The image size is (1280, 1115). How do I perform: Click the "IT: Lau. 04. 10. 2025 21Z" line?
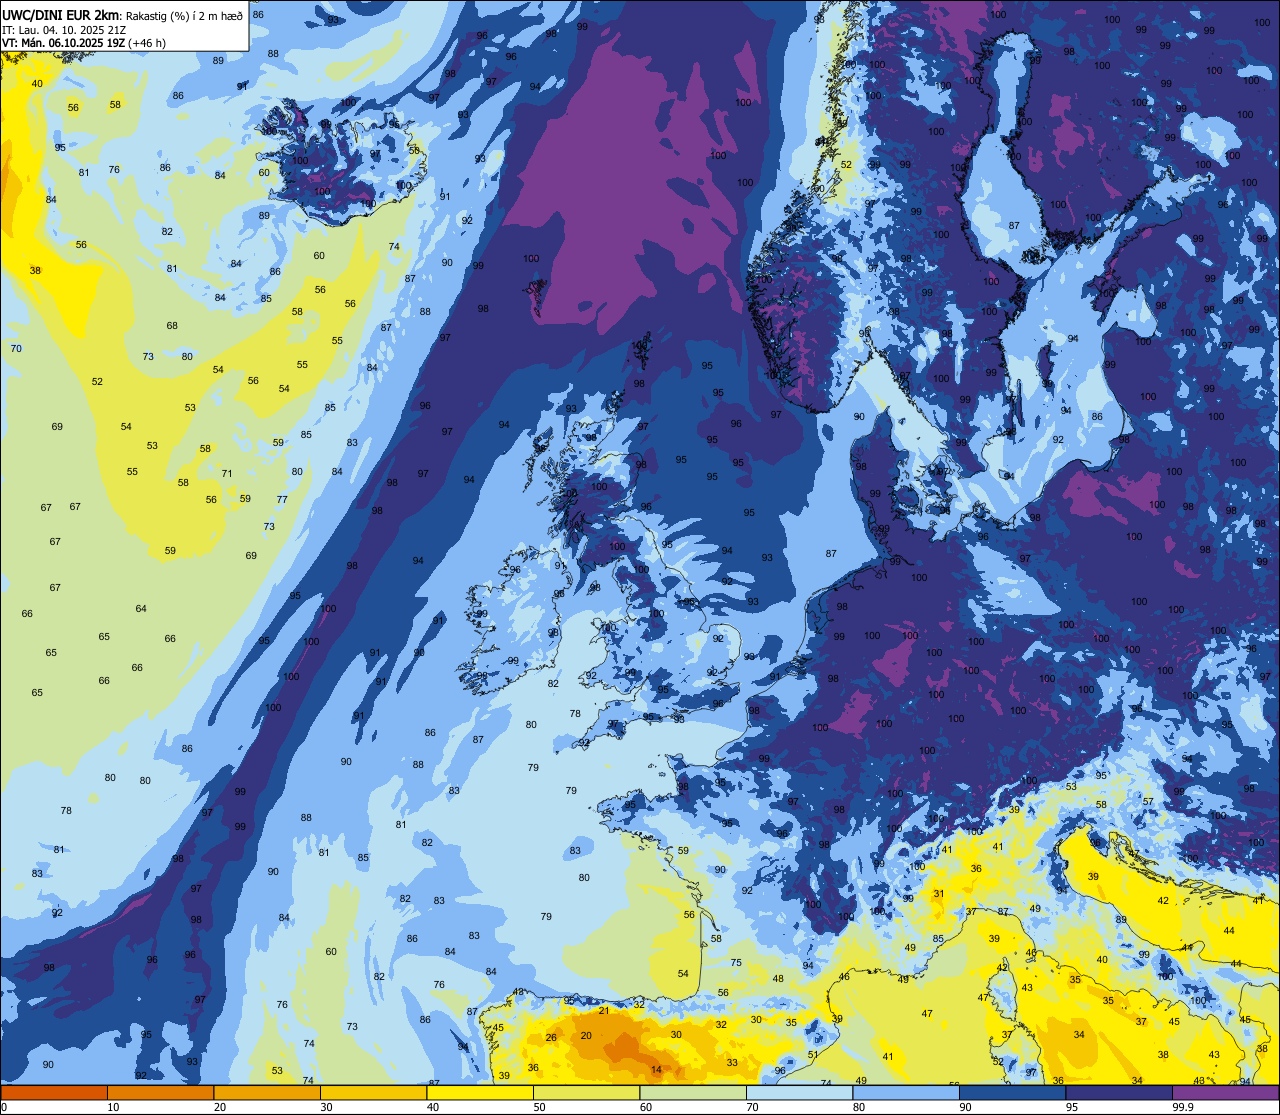click(62, 29)
